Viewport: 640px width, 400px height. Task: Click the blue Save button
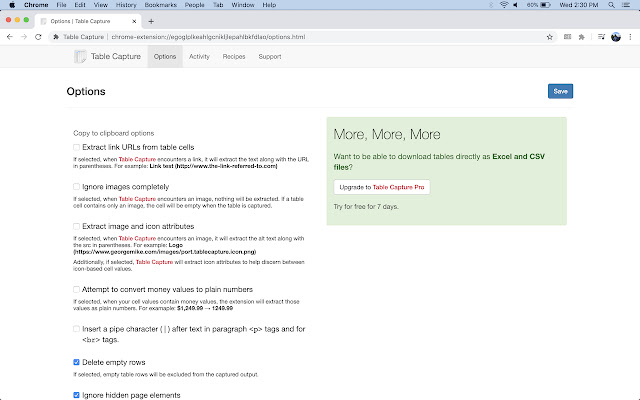560,91
